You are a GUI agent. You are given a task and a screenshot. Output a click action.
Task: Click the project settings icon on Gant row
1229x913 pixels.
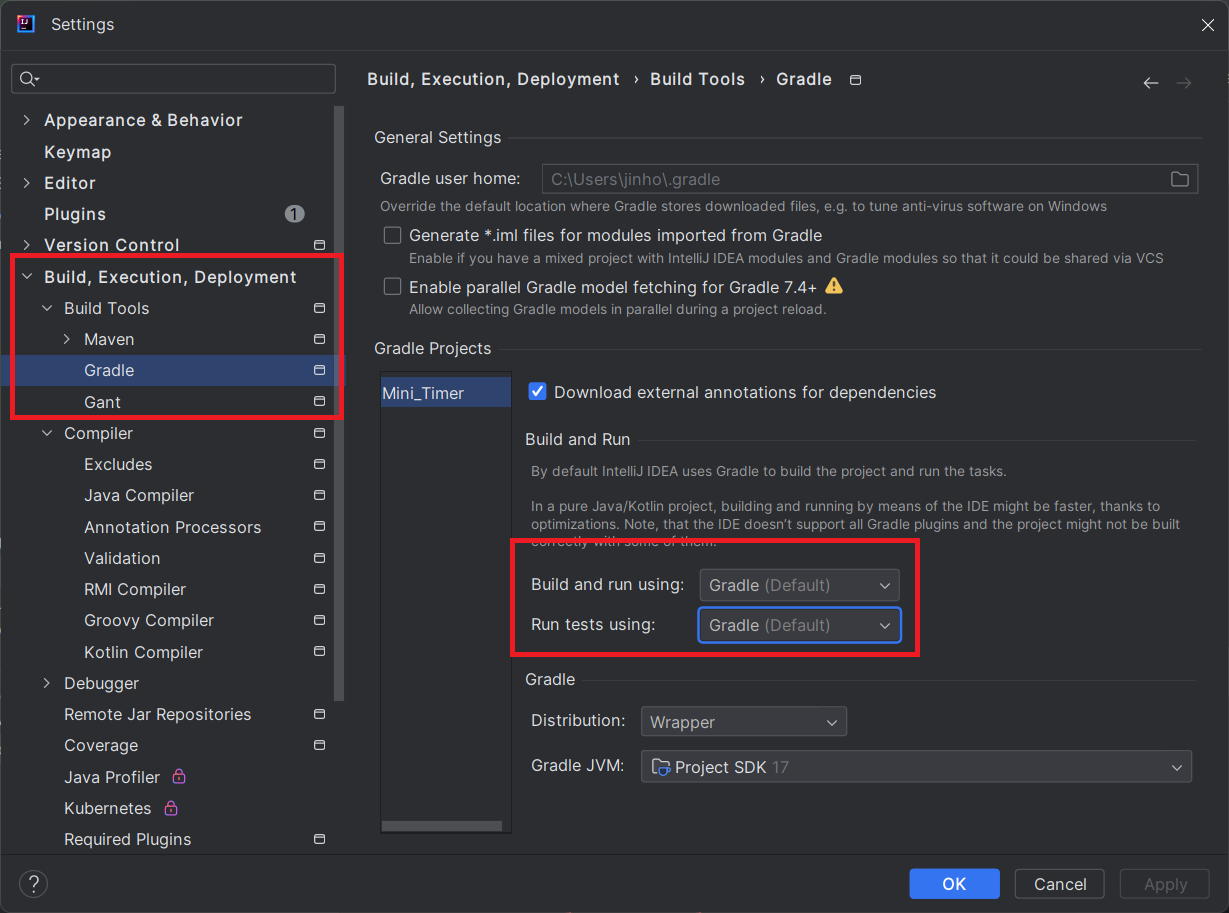coord(319,401)
